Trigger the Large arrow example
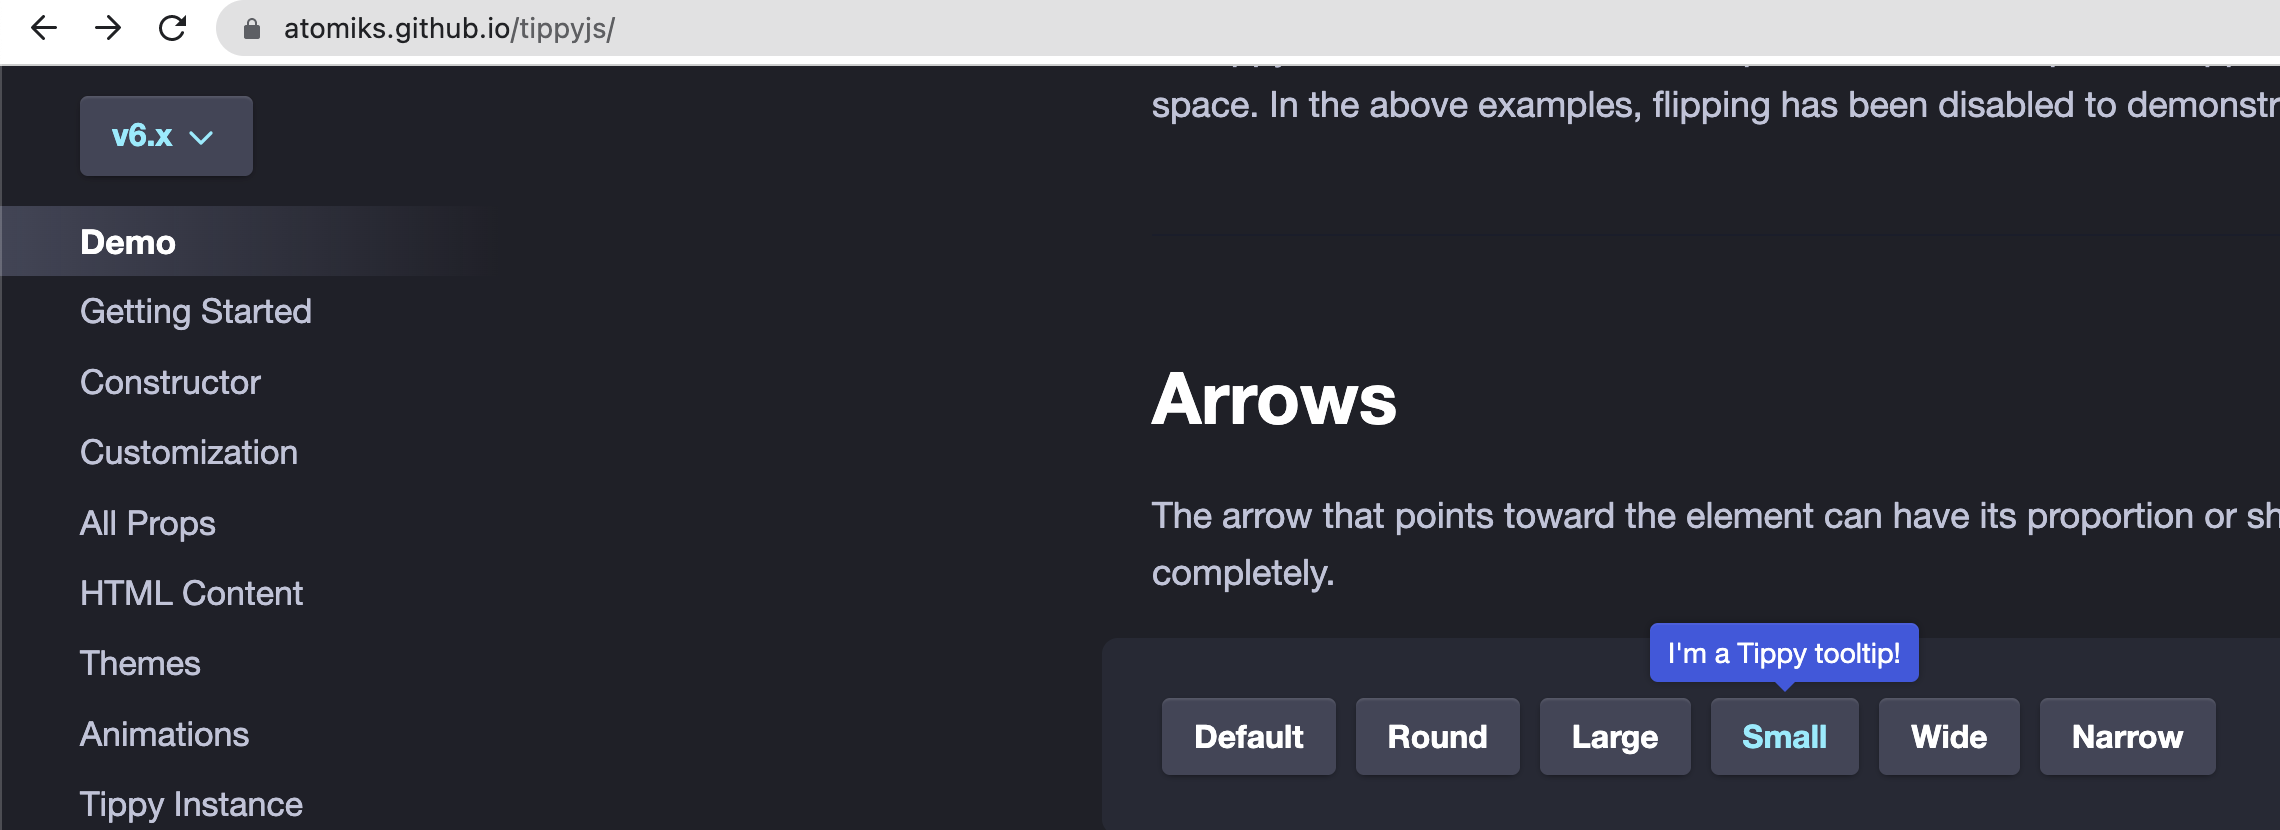The height and width of the screenshot is (830, 2280). tap(1614, 737)
